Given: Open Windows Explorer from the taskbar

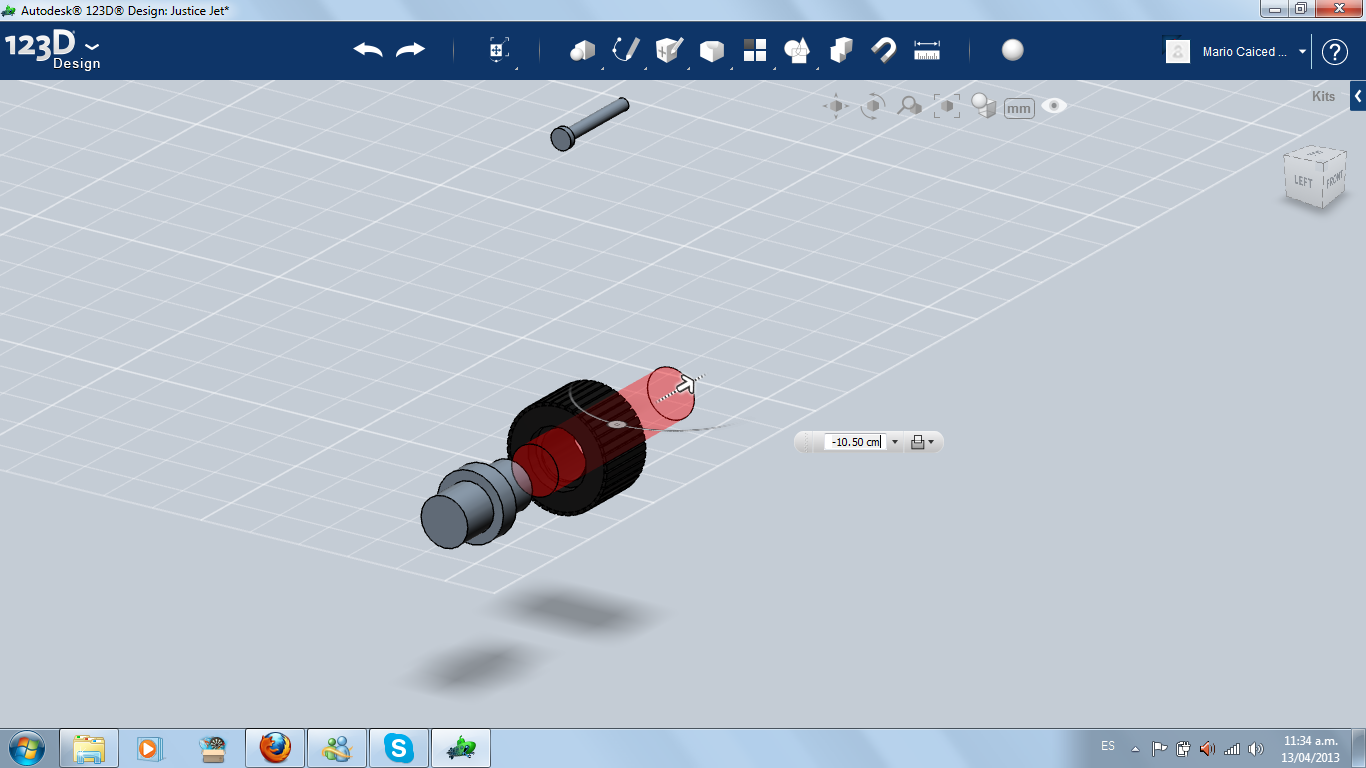Looking at the screenshot, I should tap(89, 748).
